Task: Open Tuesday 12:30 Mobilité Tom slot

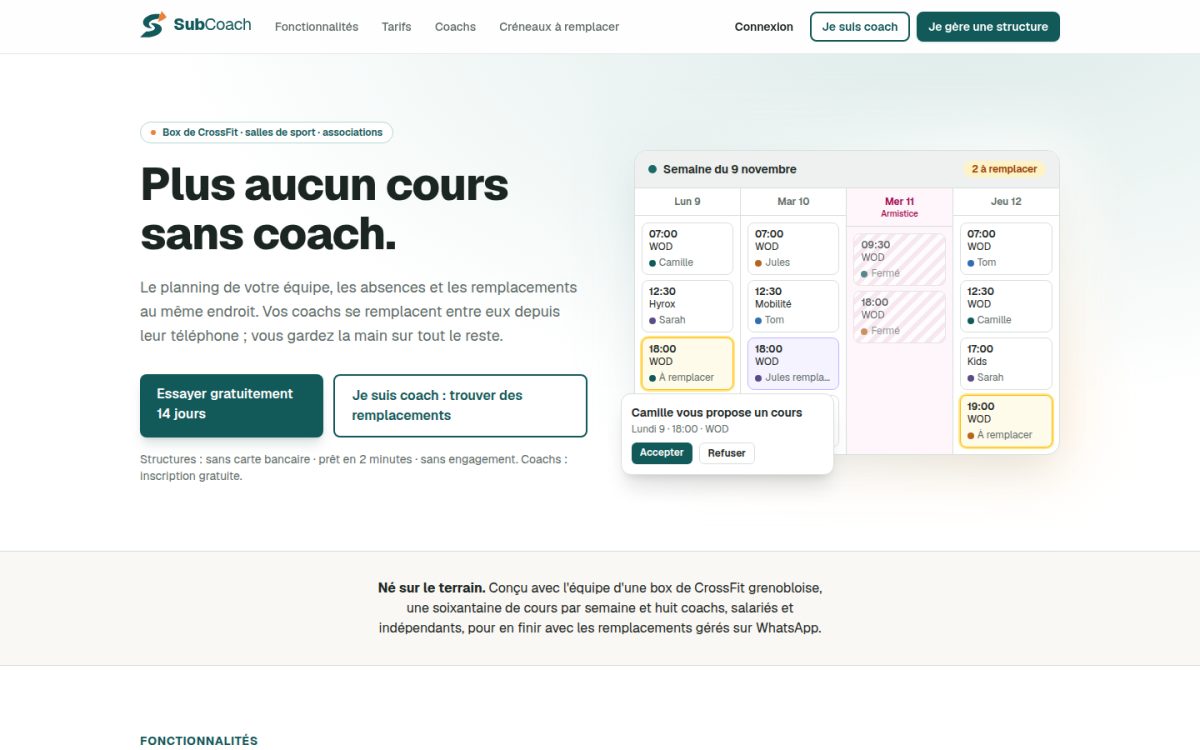Action: point(793,306)
